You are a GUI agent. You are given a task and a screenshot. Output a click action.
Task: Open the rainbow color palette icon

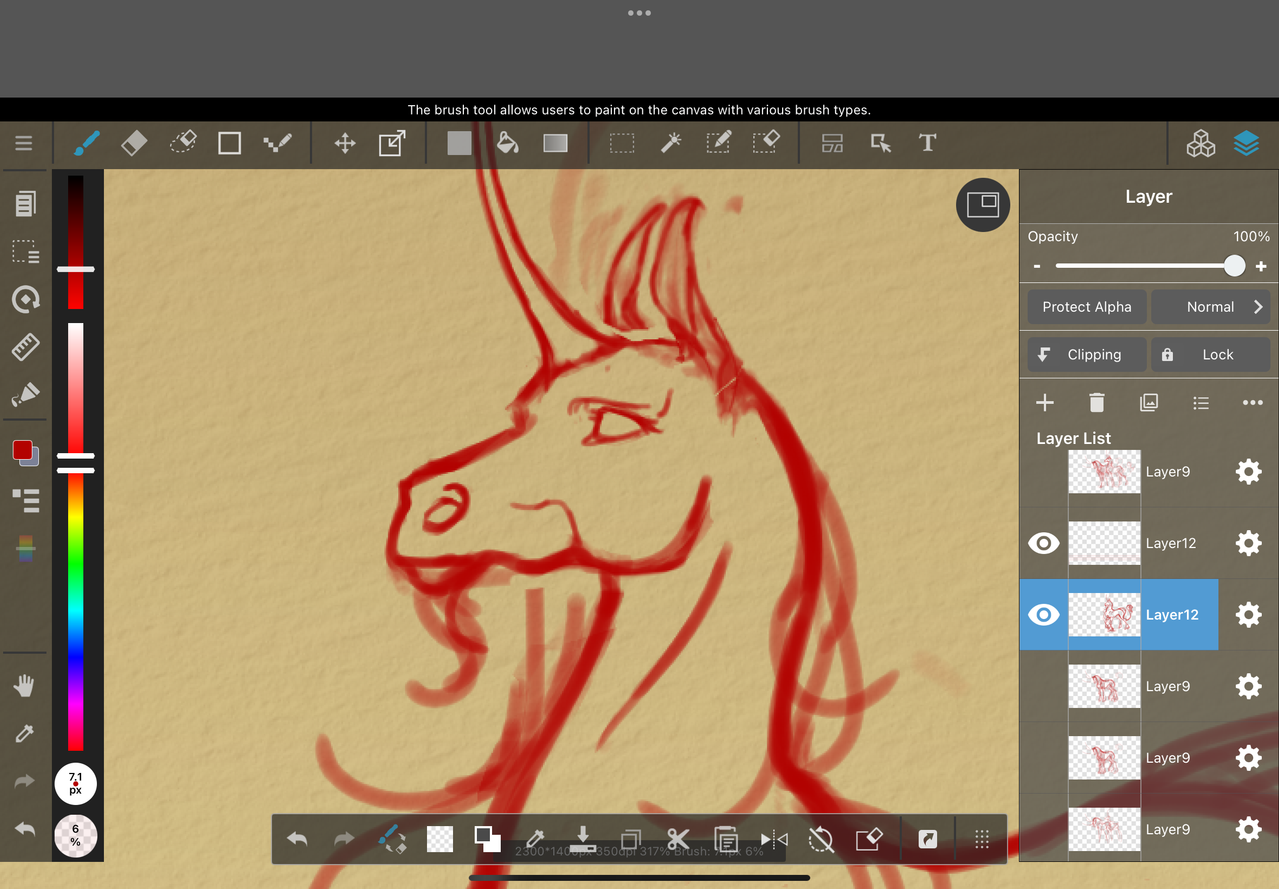pyautogui.click(x=26, y=548)
